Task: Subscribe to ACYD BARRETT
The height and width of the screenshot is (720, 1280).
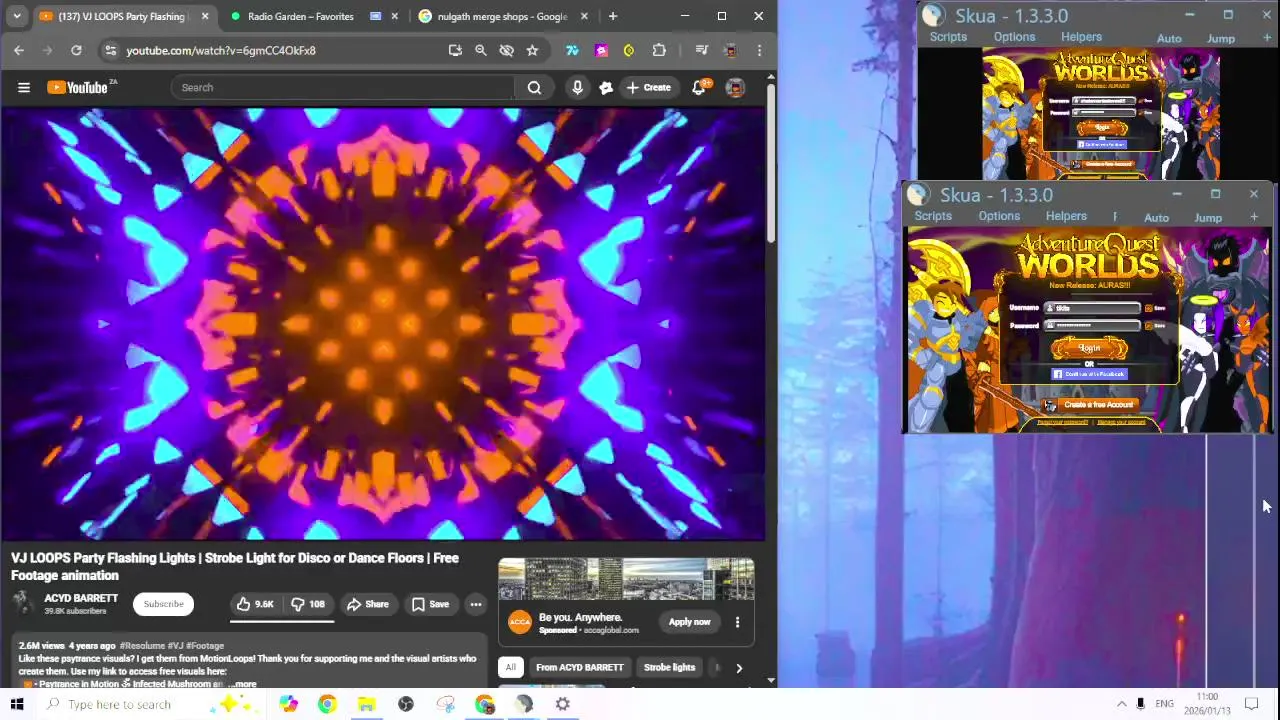Action: [x=163, y=604]
